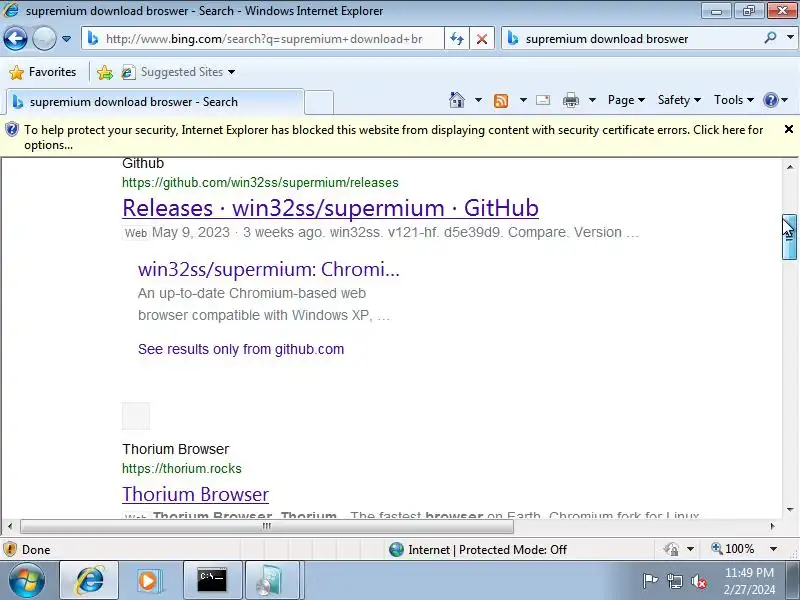800x600 pixels.
Task: Open Windows Media Player from taskbar
Action: [x=148, y=581]
